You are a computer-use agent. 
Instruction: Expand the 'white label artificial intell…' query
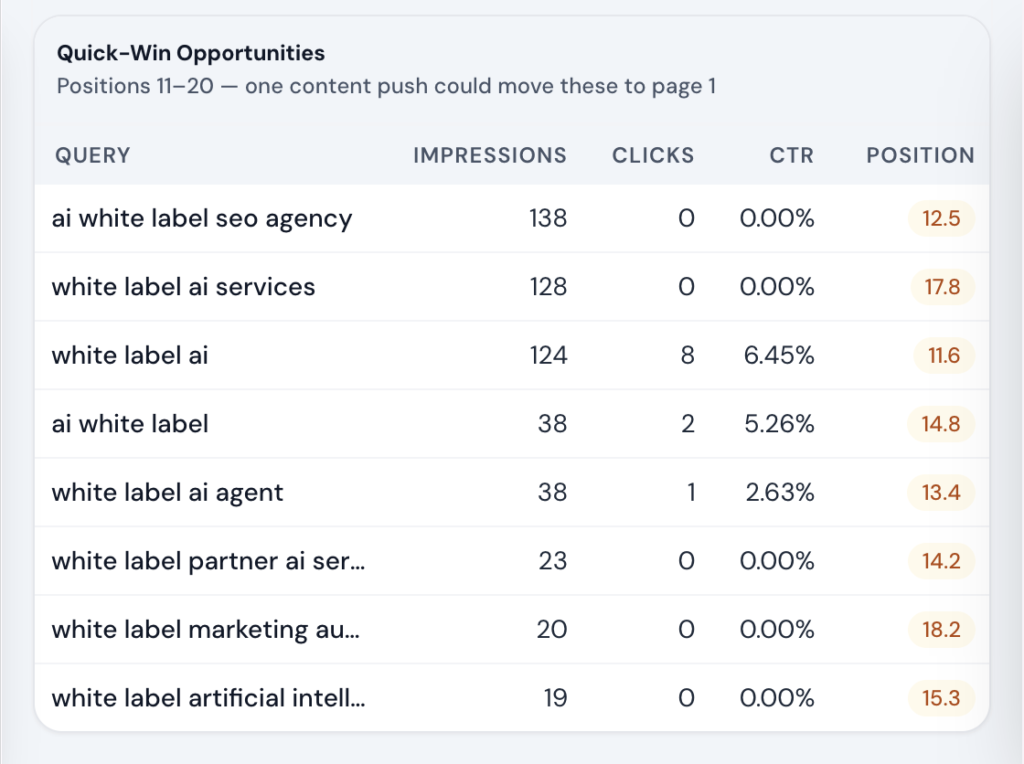coord(210,698)
